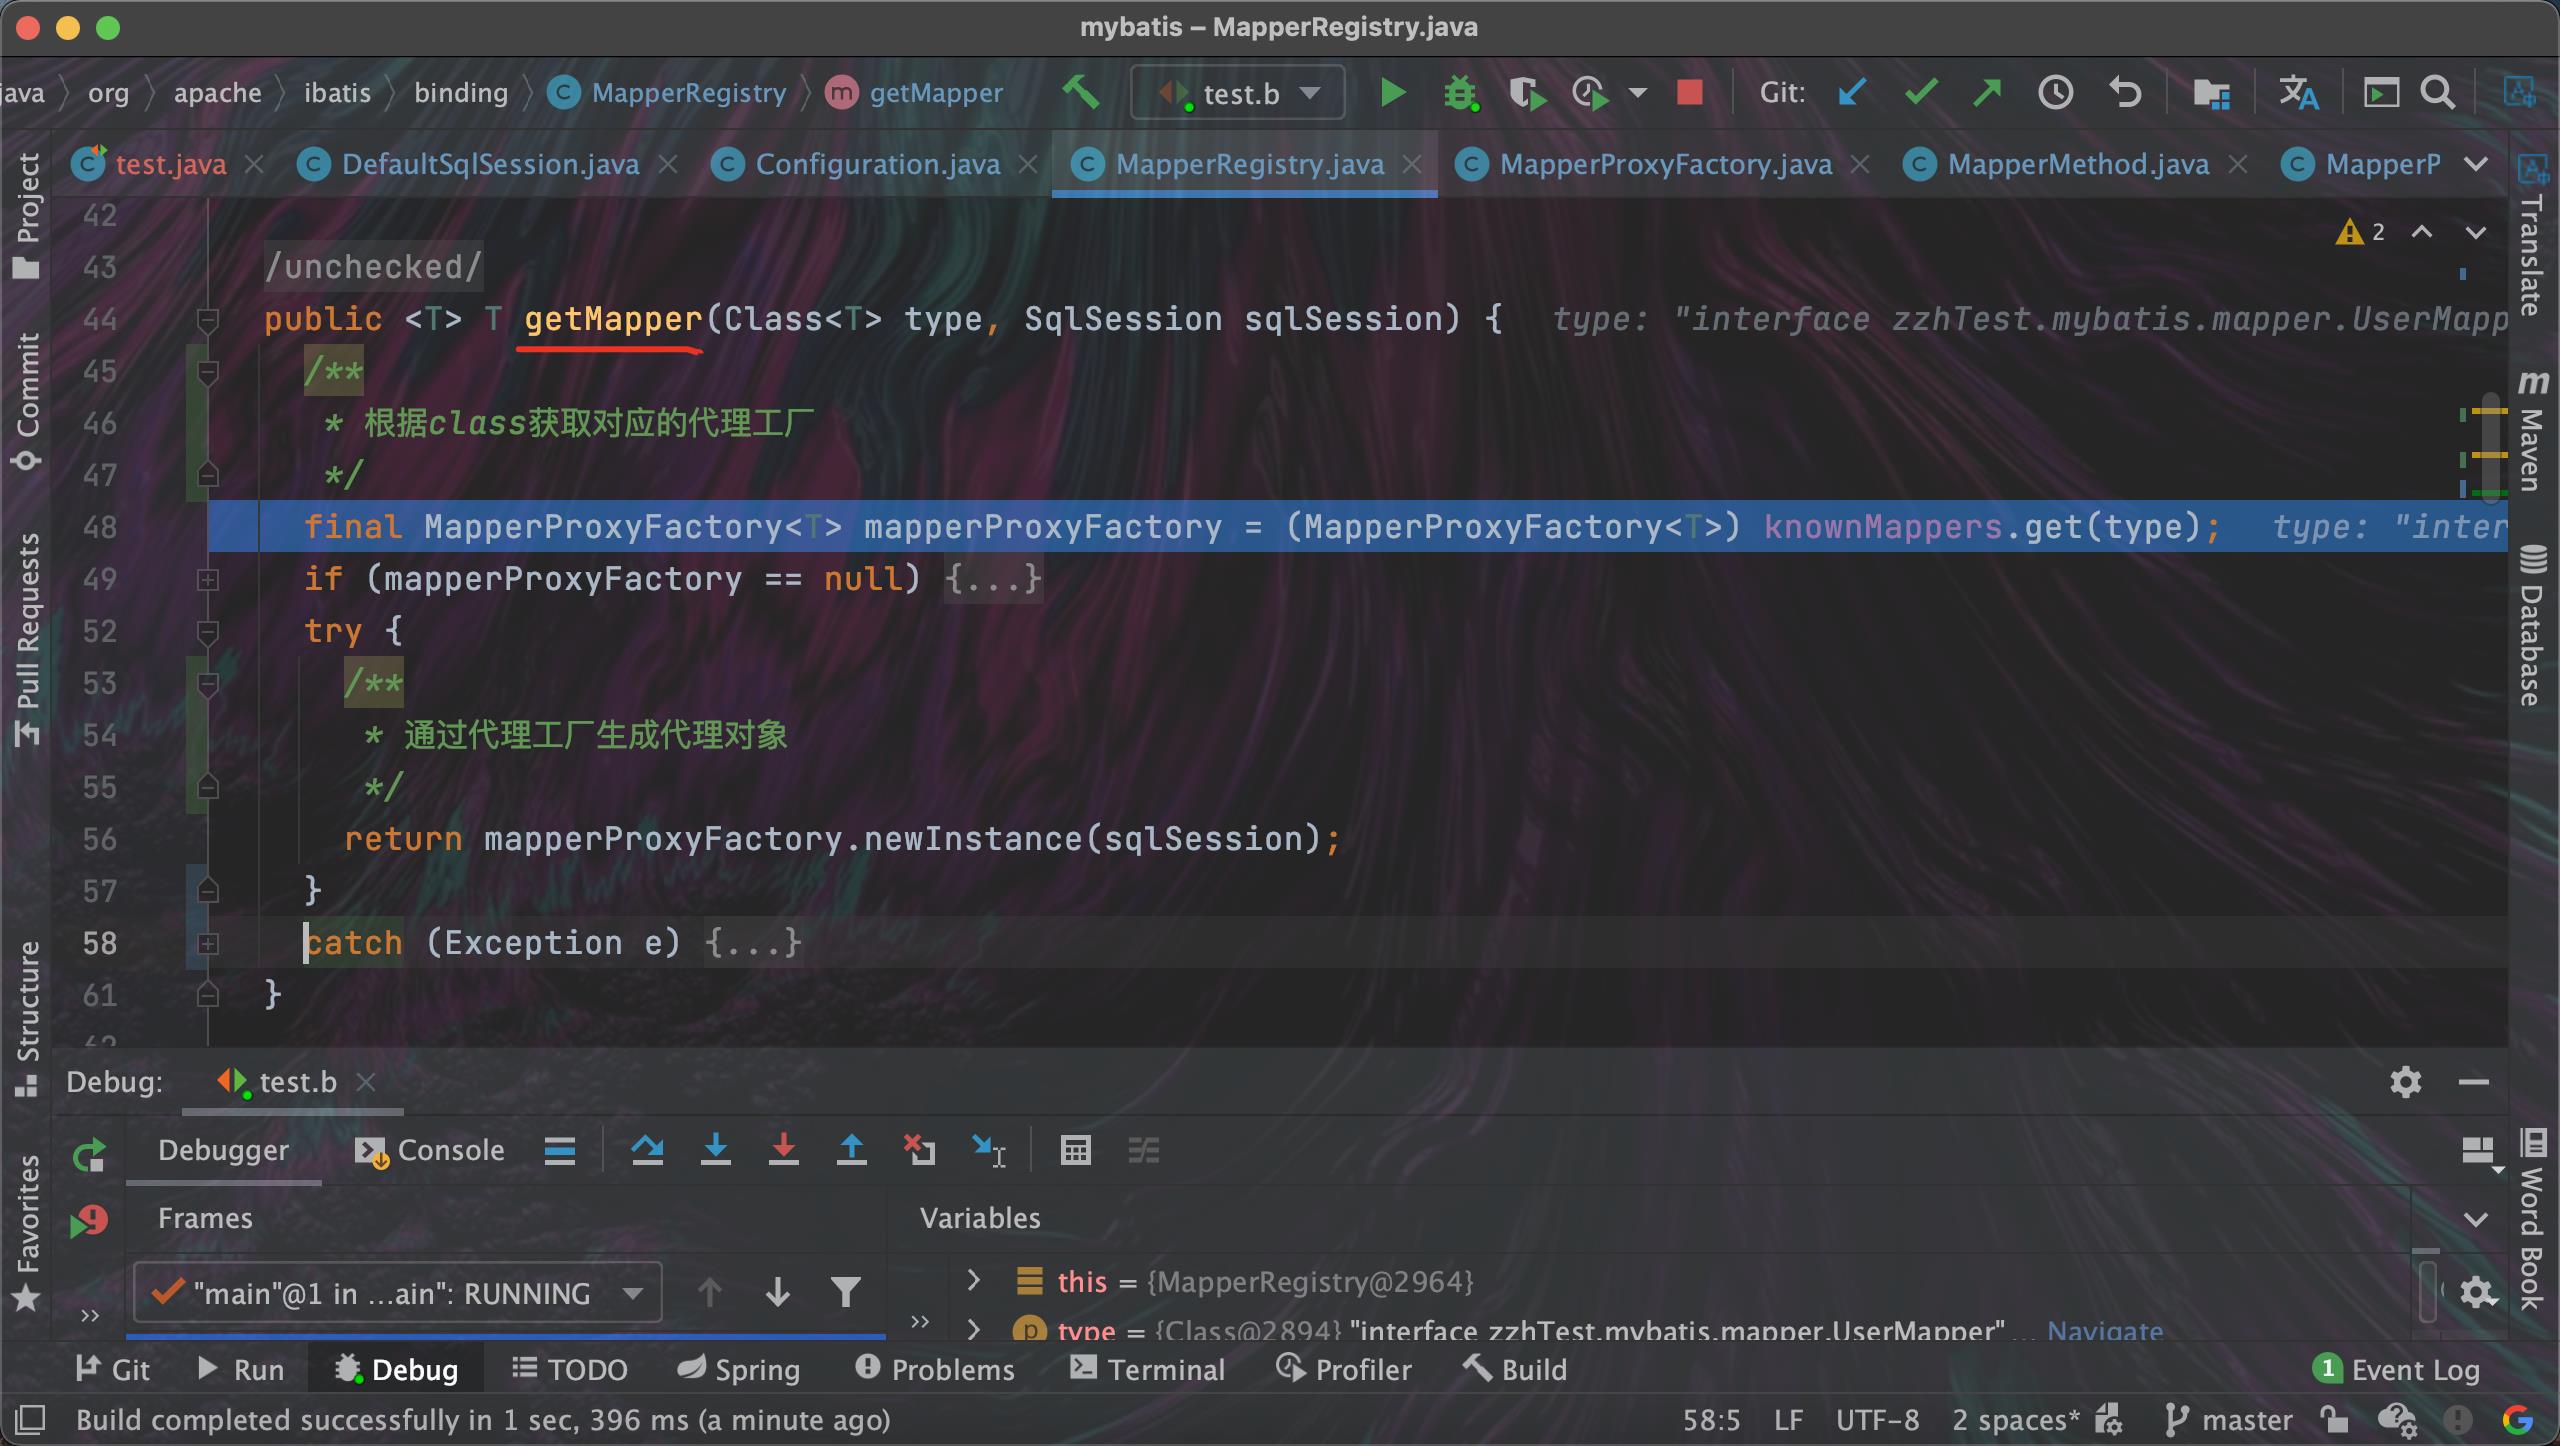Open Search Everywhere magnifier icon

point(2438,93)
